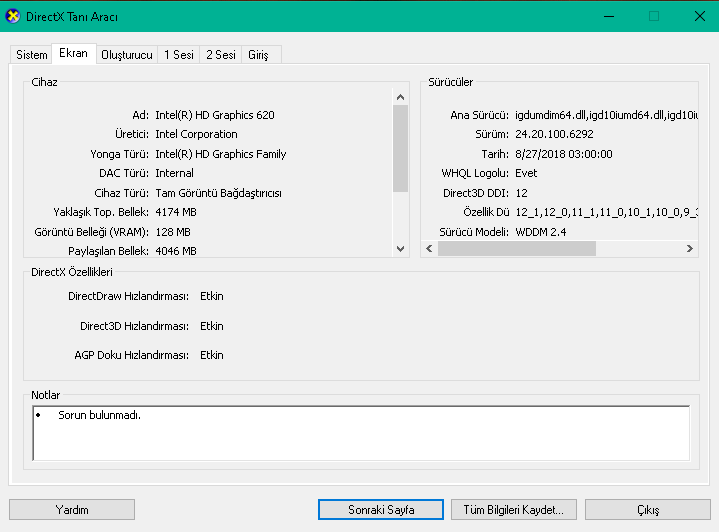Click the DirectX logo icon in title bar
Viewport: 719px width, 532px height.
point(13,17)
